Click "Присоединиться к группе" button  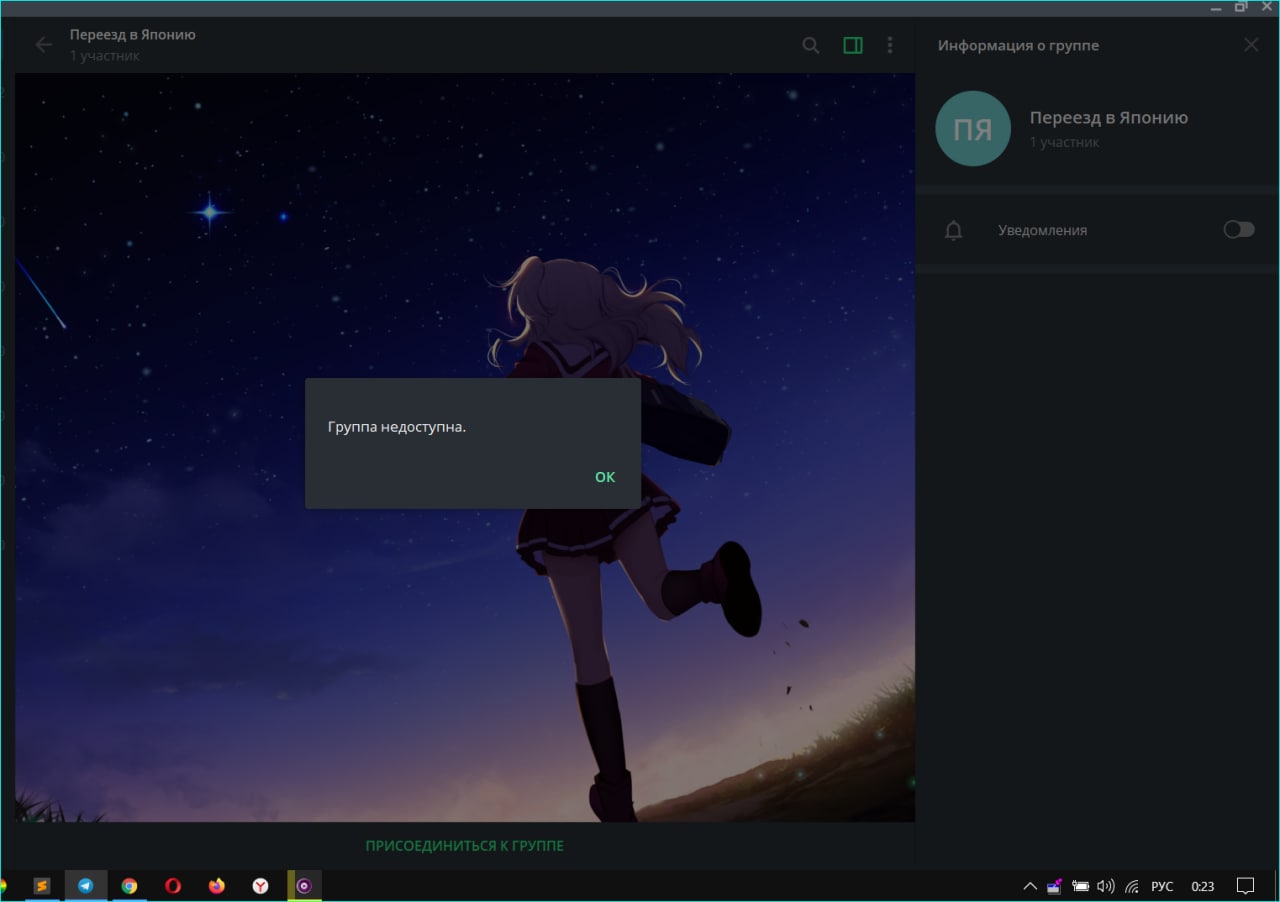[465, 846]
